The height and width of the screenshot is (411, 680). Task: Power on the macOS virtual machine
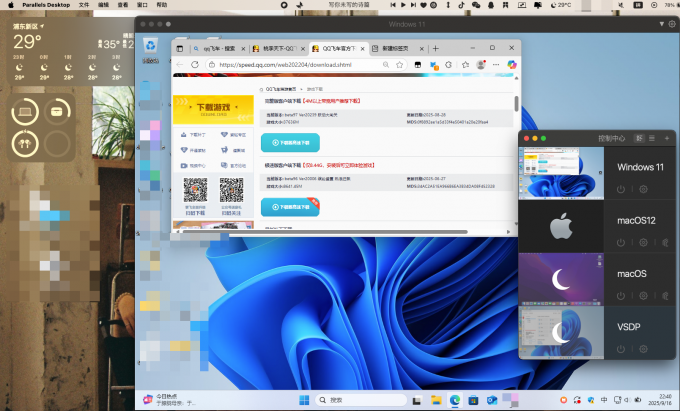pos(621,296)
